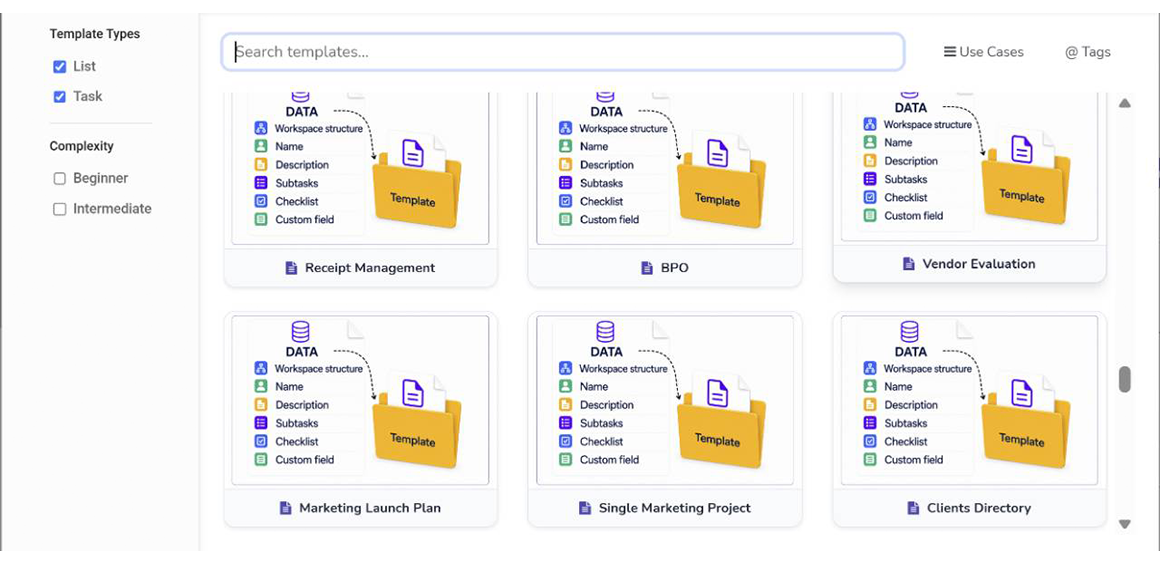Open the Tags filter menu
The height and width of the screenshot is (563, 1160).
point(1088,52)
